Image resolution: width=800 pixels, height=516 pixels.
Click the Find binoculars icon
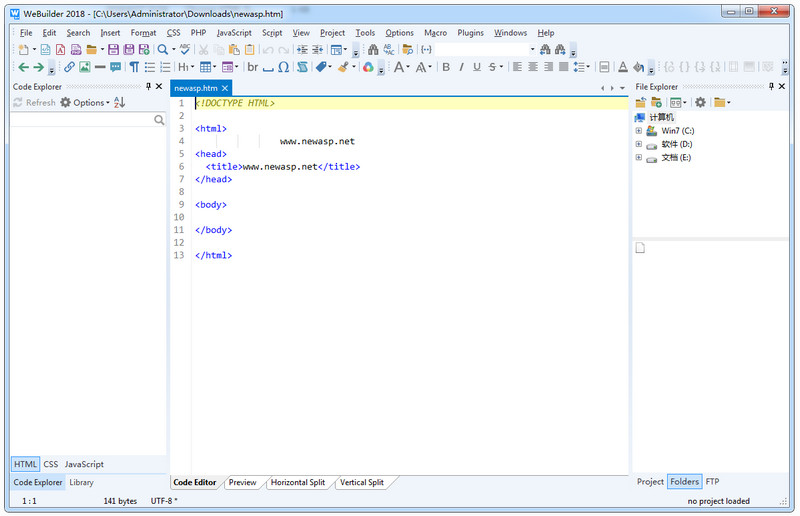click(373, 50)
